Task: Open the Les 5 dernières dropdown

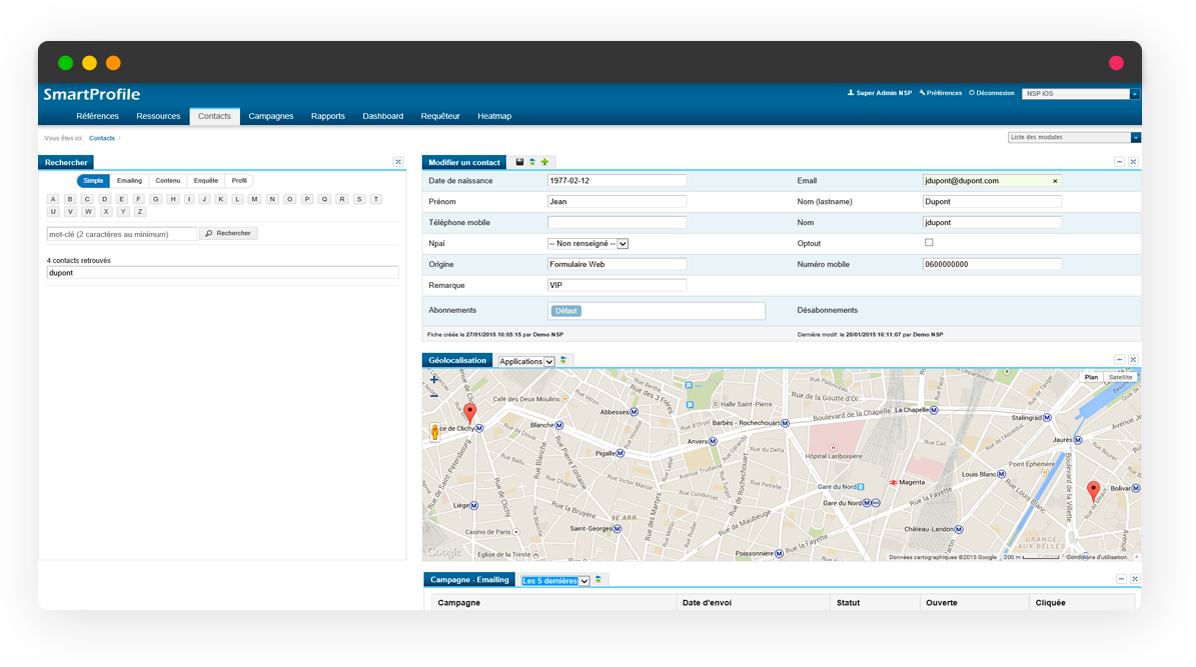Action: pos(556,580)
